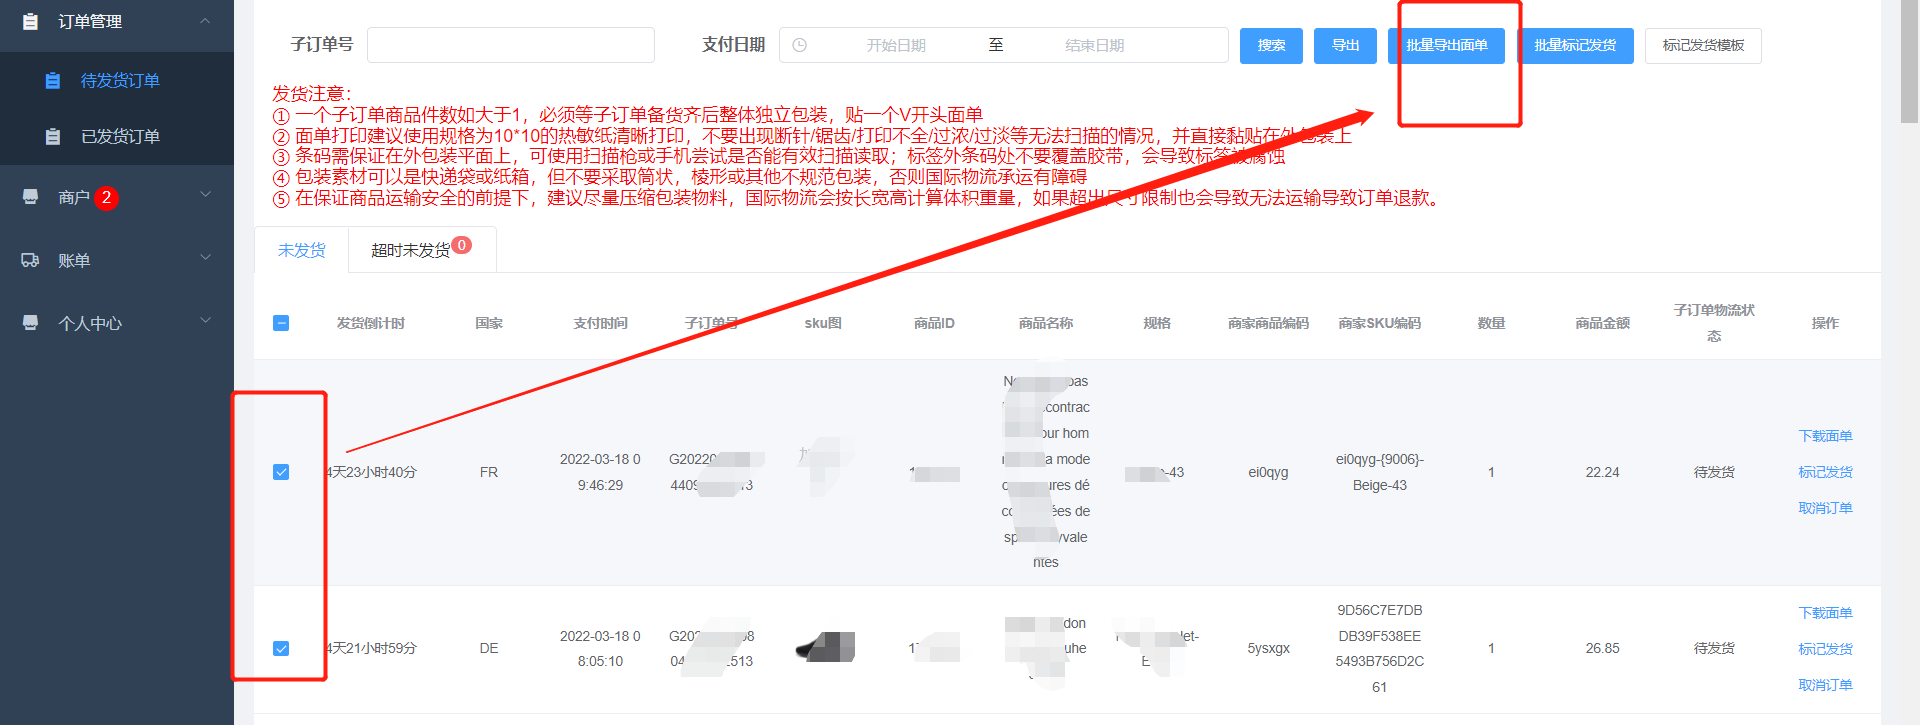Switch to the 超时未发货 tab
Viewport: 1920px width, 725px height.
[421, 250]
